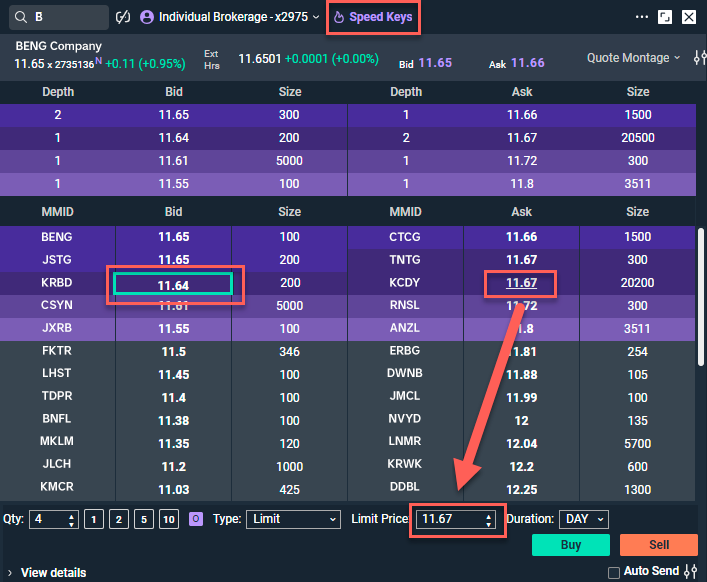Click the symbol search field
The image size is (707, 582).
click(59, 17)
